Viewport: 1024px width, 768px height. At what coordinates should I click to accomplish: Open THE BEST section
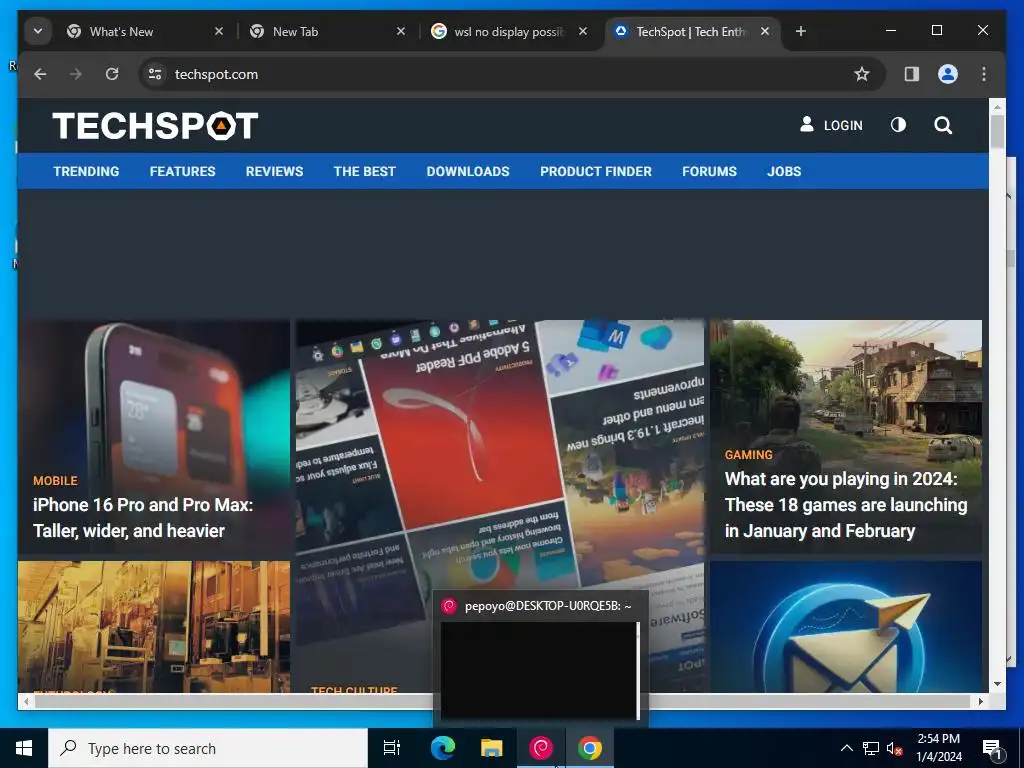[364, 172]
